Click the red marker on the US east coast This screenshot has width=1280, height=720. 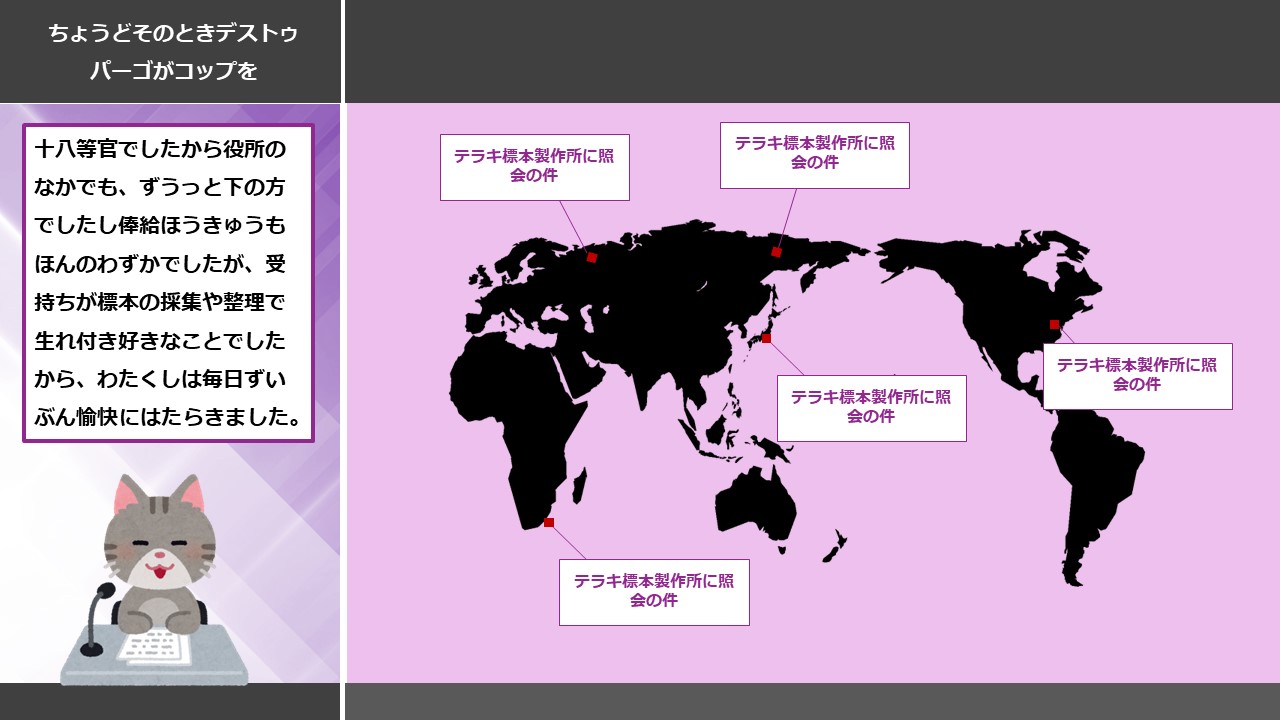(1054, 324)
